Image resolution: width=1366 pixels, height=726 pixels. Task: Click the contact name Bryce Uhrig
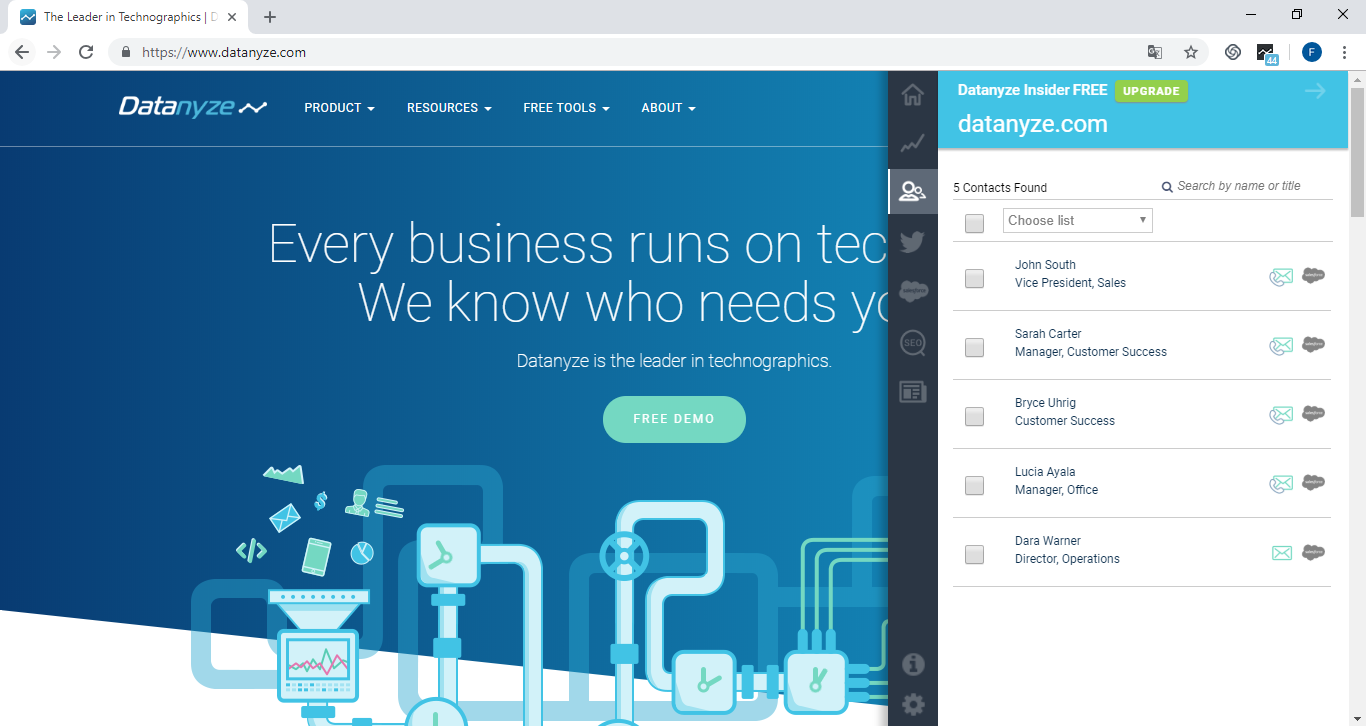pyautogui.click(x=1045, y=403)
